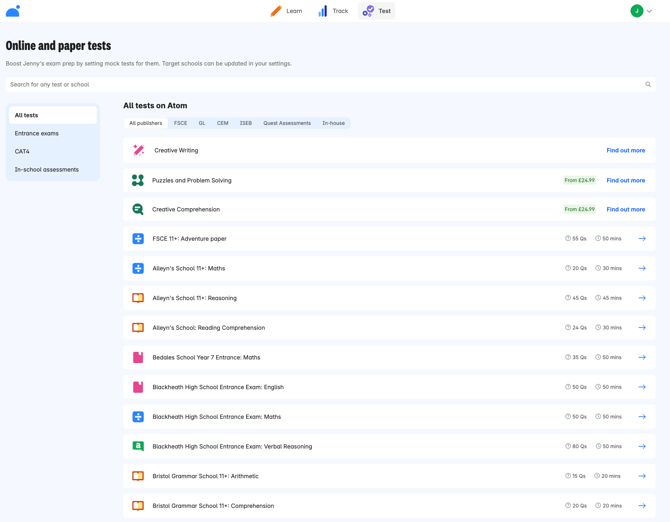Click the Creative Comprehension magnifier icon
The height and width of the screenshot is (522, 670).
(138, 209)
